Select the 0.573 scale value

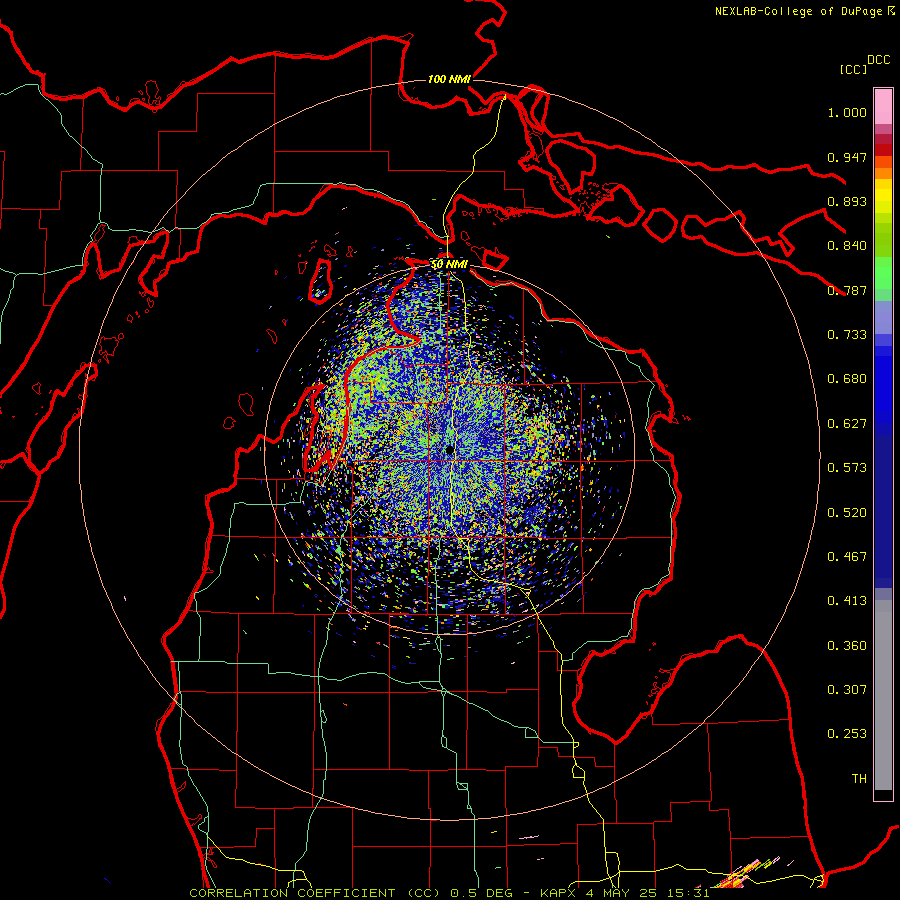[847, 468]
